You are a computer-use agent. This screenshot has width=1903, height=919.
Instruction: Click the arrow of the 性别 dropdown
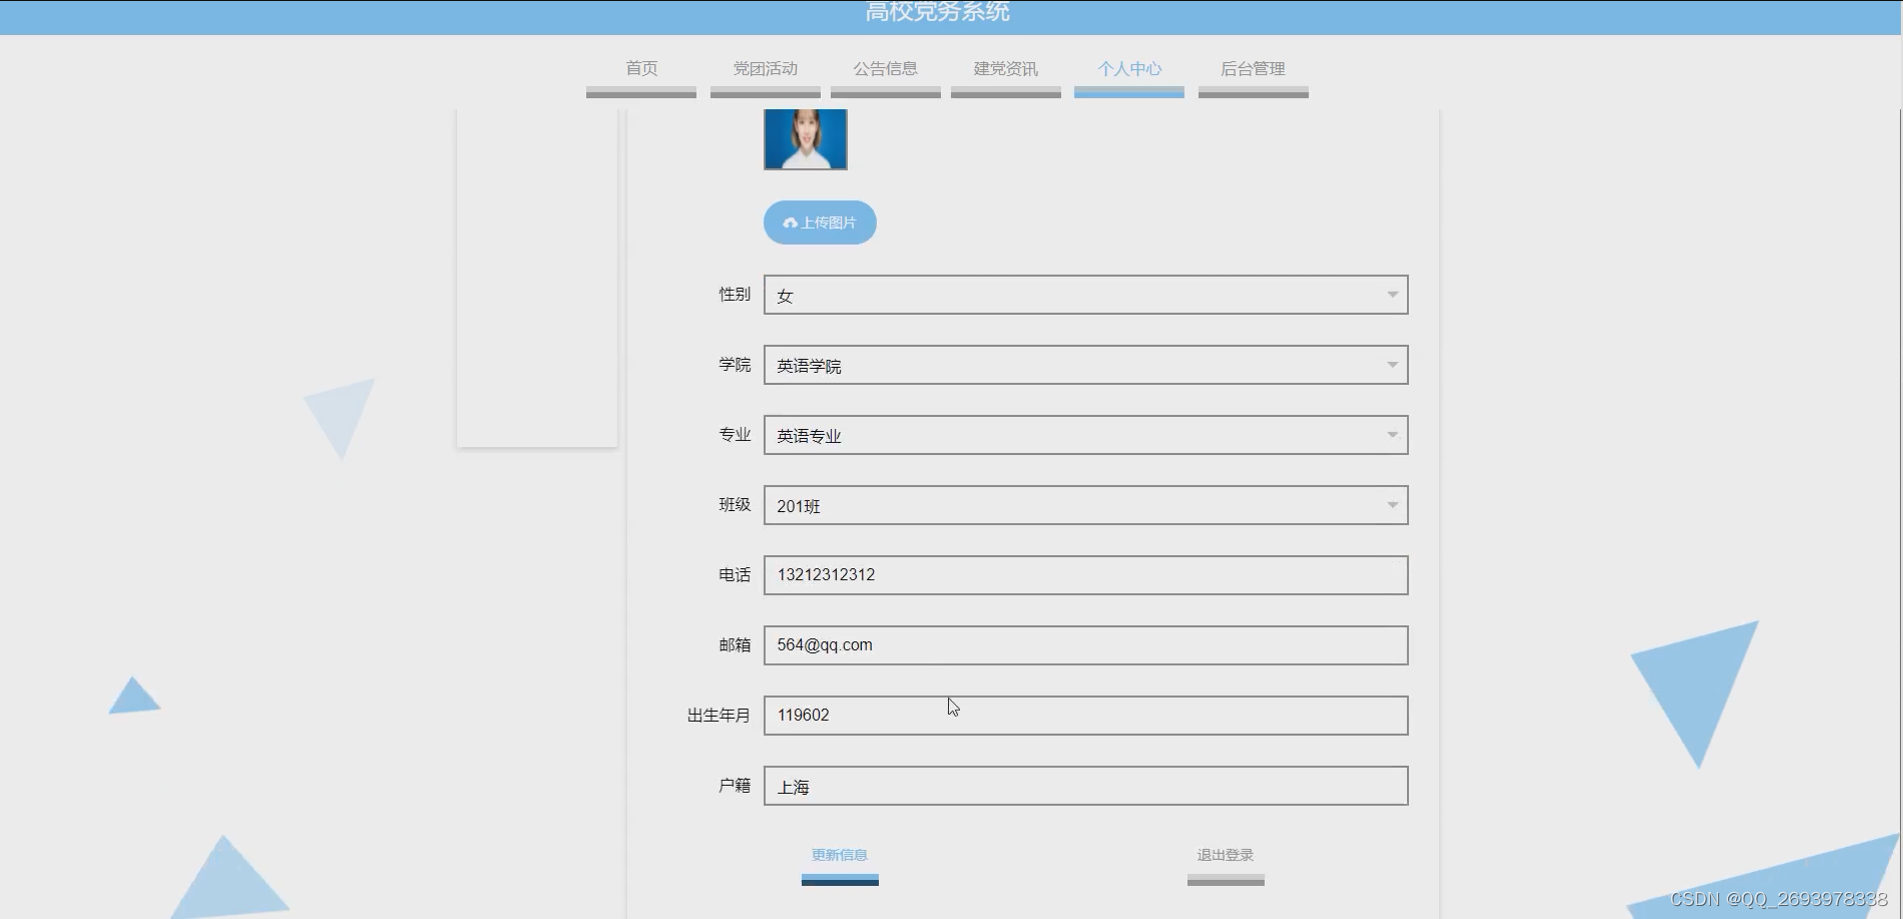(x=1392, y=295)
